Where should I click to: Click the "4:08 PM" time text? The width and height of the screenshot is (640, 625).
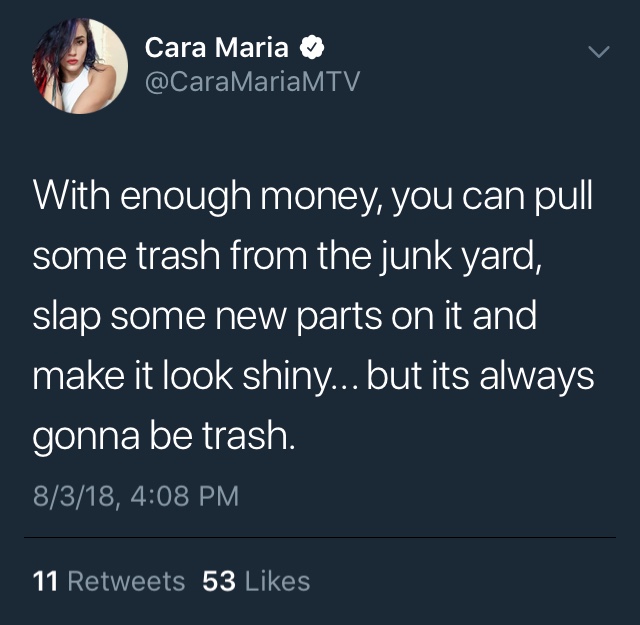[x=185, y=496]
